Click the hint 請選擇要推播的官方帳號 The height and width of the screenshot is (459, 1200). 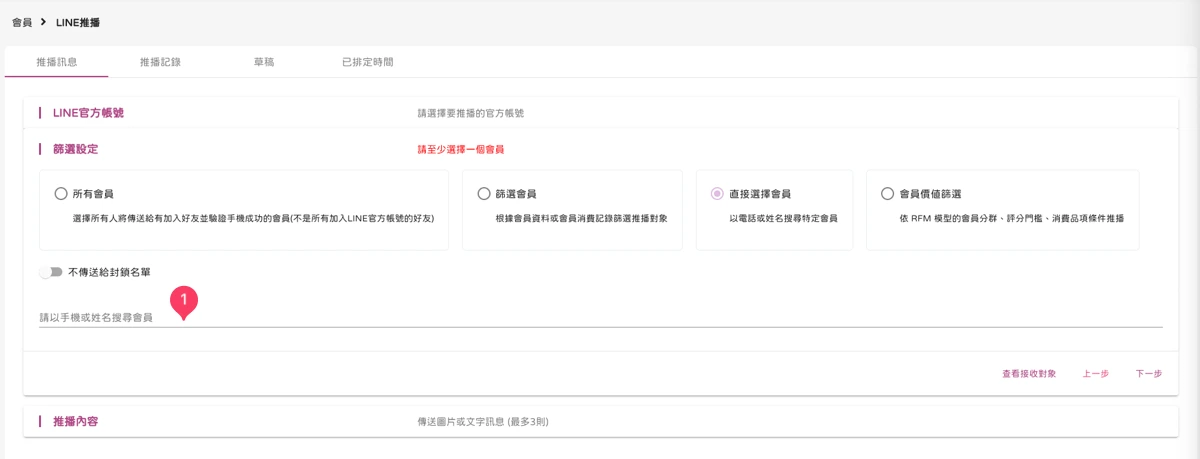tap(470, 113)
